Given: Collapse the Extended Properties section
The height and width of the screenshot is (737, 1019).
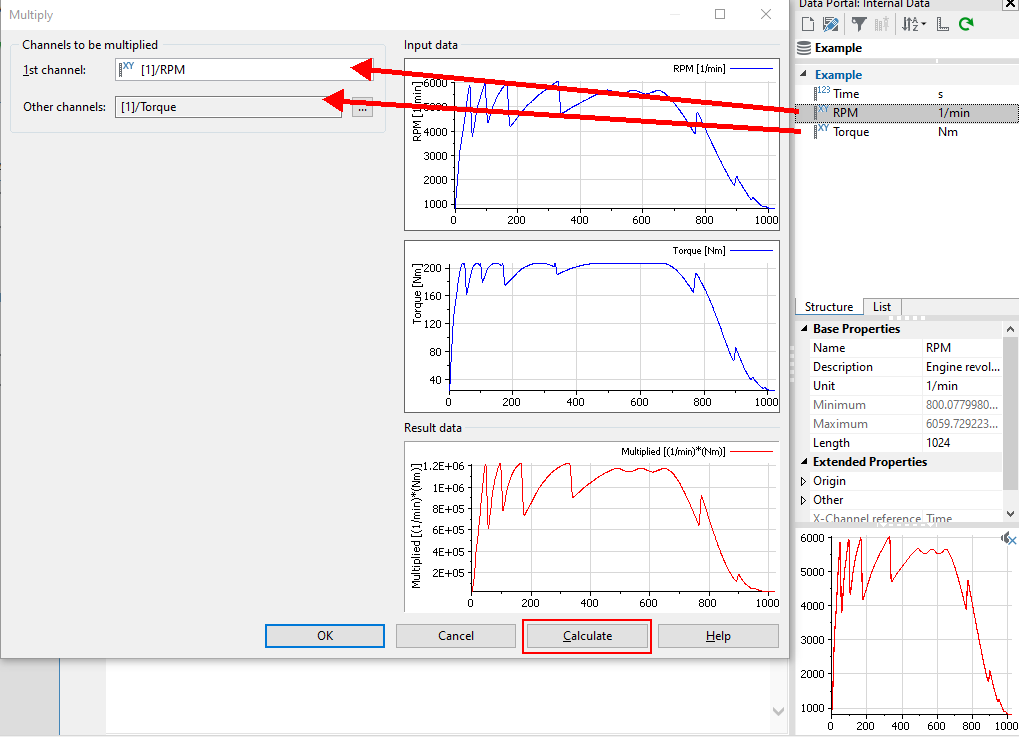Looking at the screenshot, I should coord(804,462).
